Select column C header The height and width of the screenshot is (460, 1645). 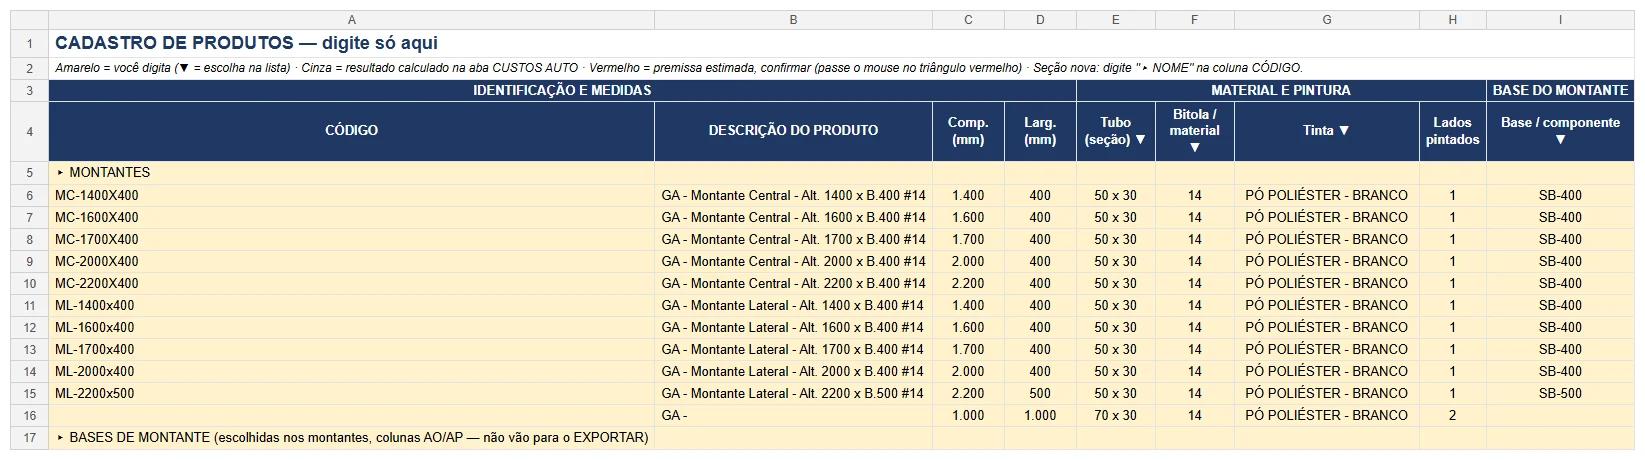(968, 20)
